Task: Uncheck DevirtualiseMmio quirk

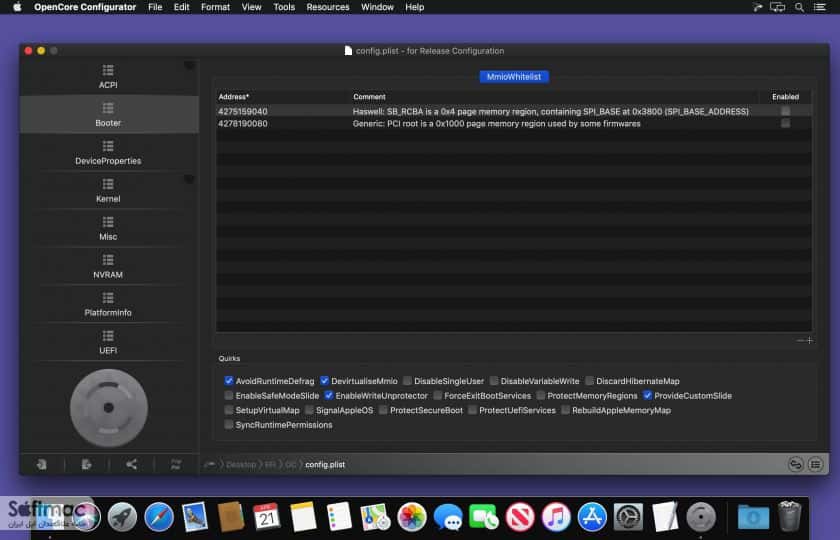Action: coord(324,381)
